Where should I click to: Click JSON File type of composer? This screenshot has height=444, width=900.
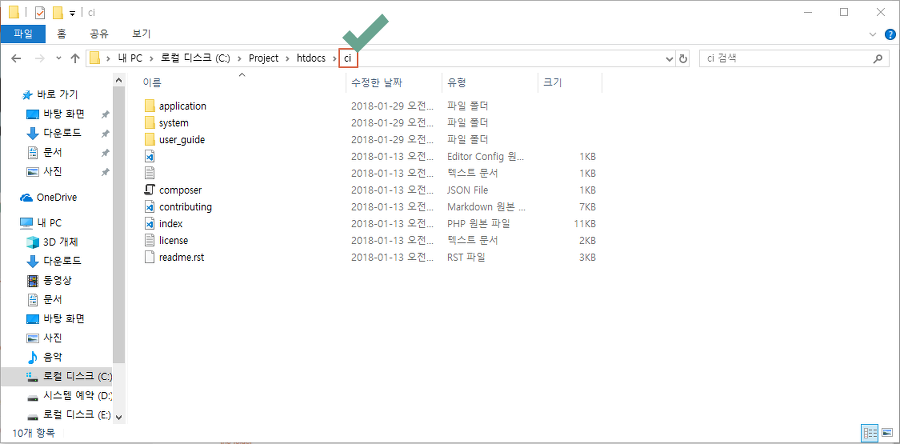[468, 190]
